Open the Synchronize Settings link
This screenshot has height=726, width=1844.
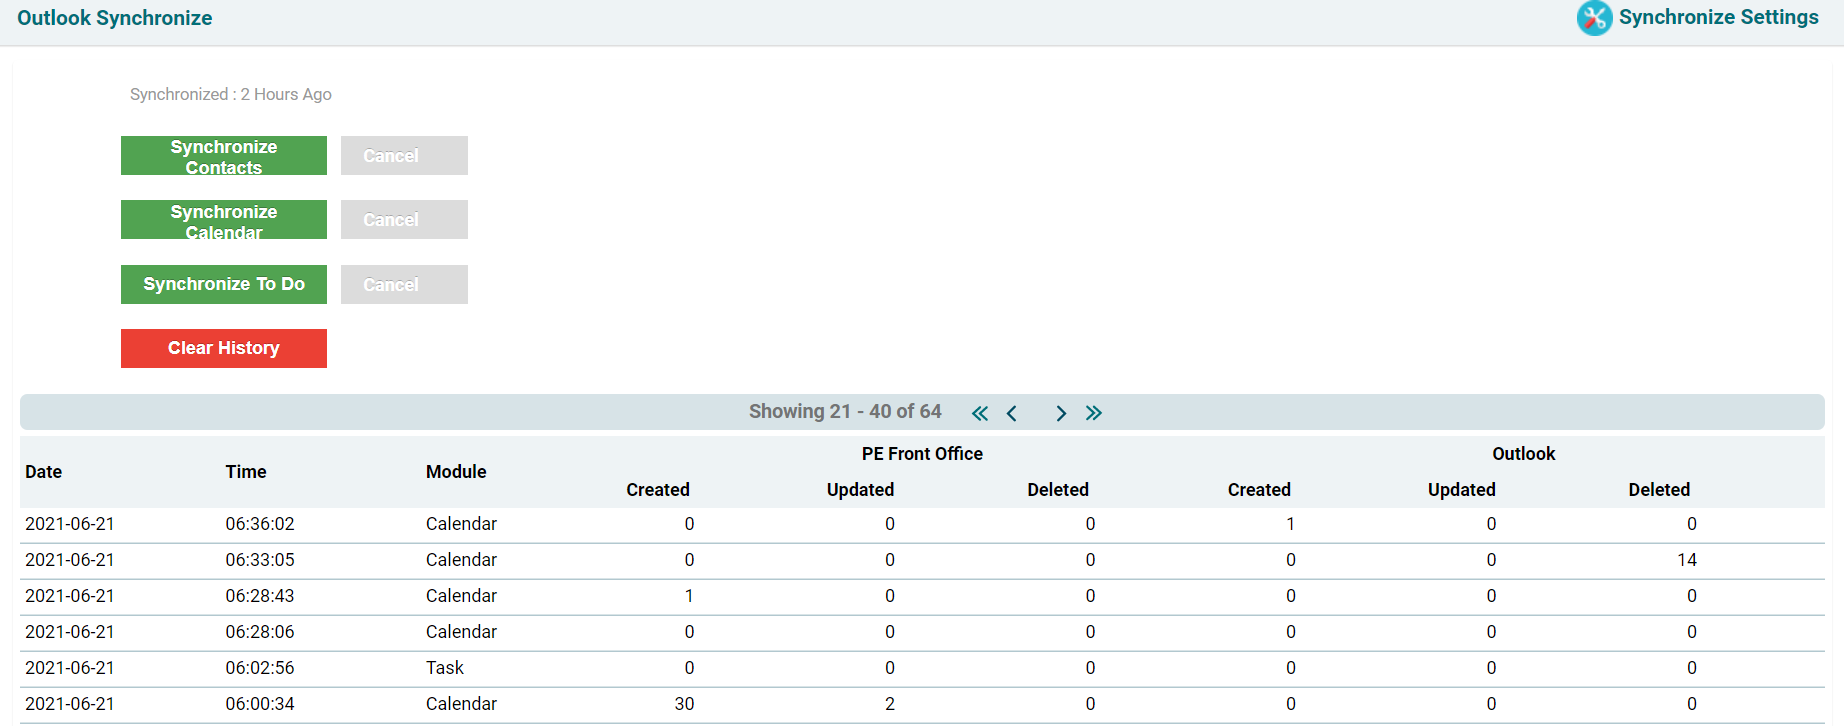click(1718, 17)
